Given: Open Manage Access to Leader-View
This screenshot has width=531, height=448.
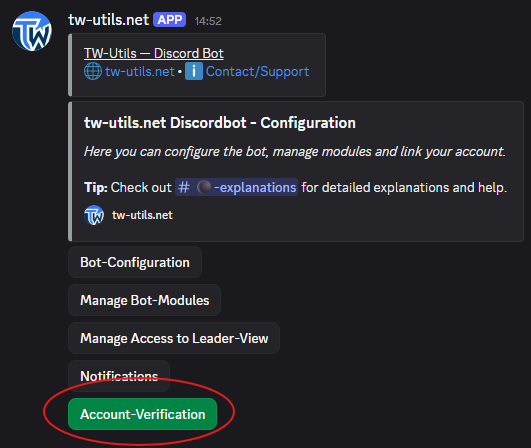Looking at the screenshot, I should (174, 338).
